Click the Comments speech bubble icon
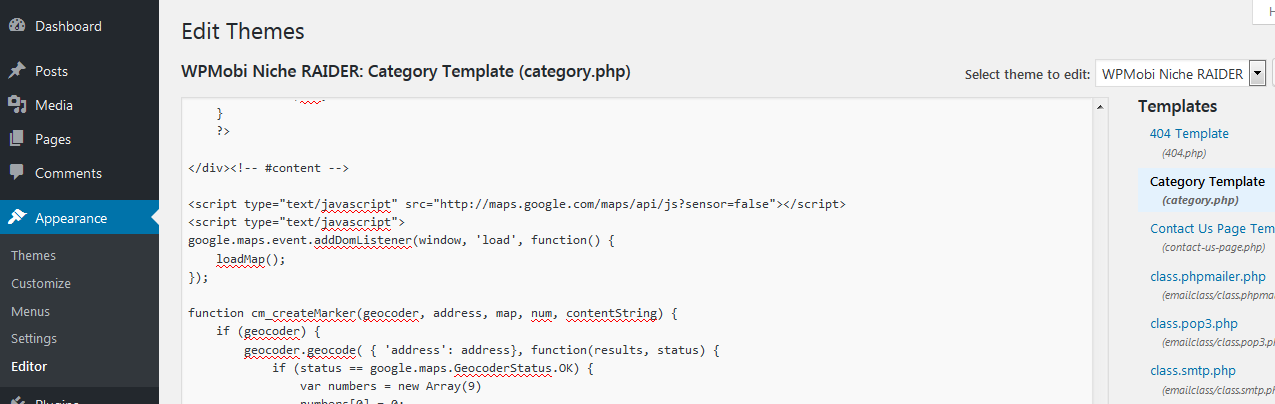Image resolution: width=1275 pixels, height=404 pixels. click(x=16, y=173)
